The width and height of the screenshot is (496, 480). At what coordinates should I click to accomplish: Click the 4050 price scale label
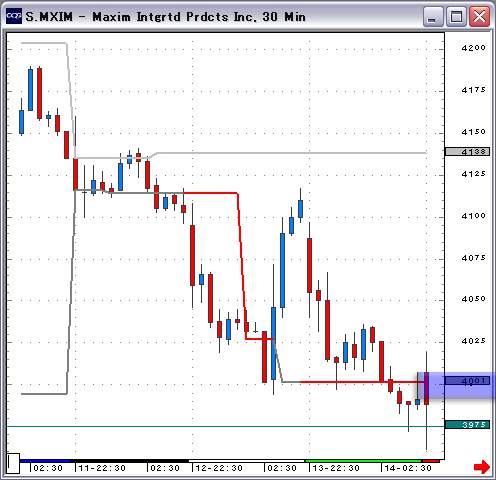(473, 299)
